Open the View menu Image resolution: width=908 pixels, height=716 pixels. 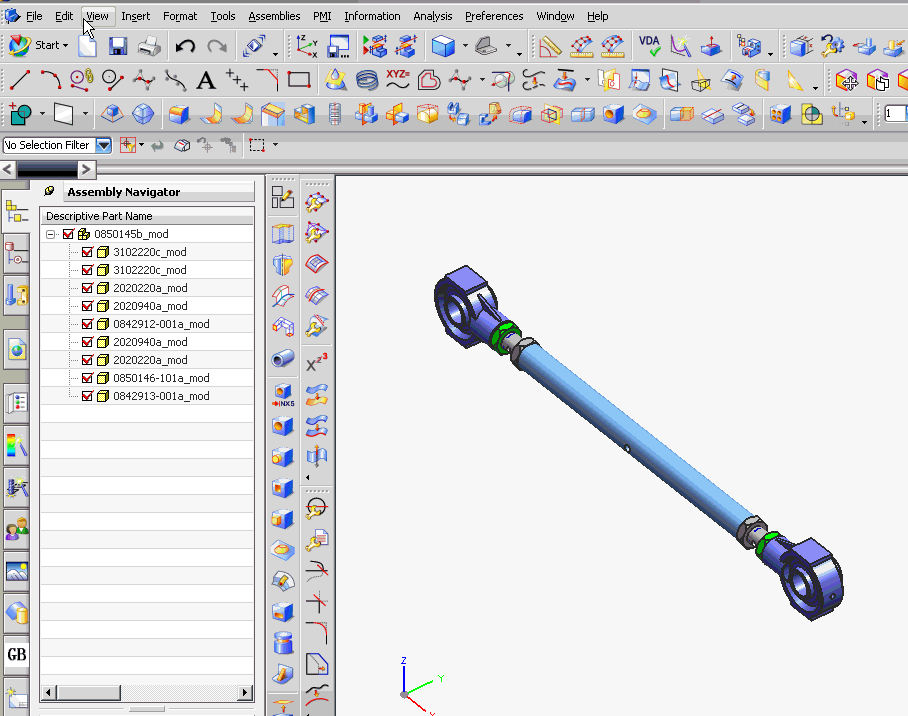[x=97, y=16]
